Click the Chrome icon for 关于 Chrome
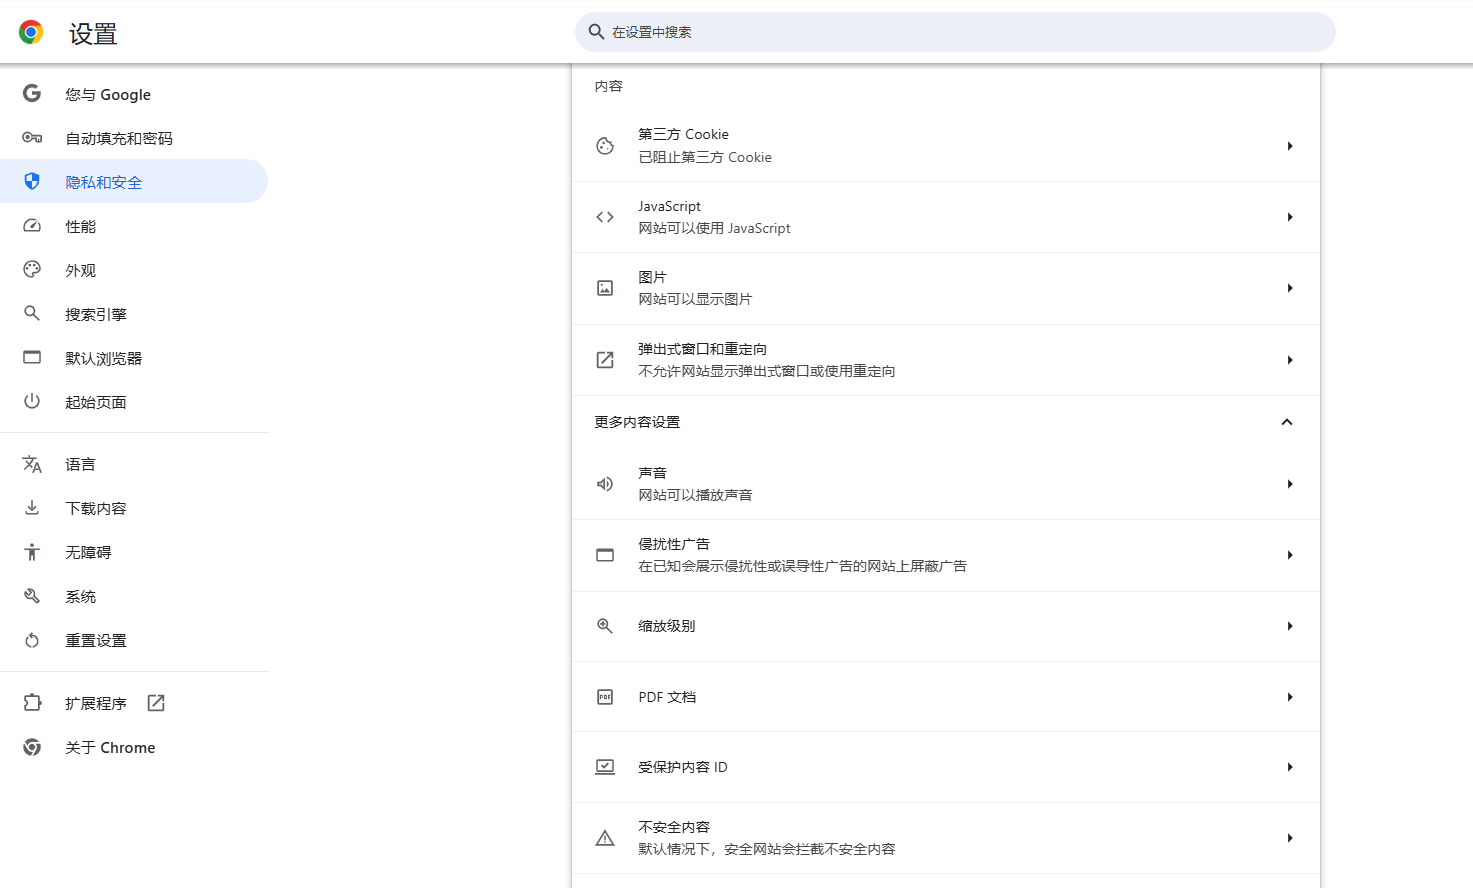This screenshot has height=888, width=1473. point(32,747)
